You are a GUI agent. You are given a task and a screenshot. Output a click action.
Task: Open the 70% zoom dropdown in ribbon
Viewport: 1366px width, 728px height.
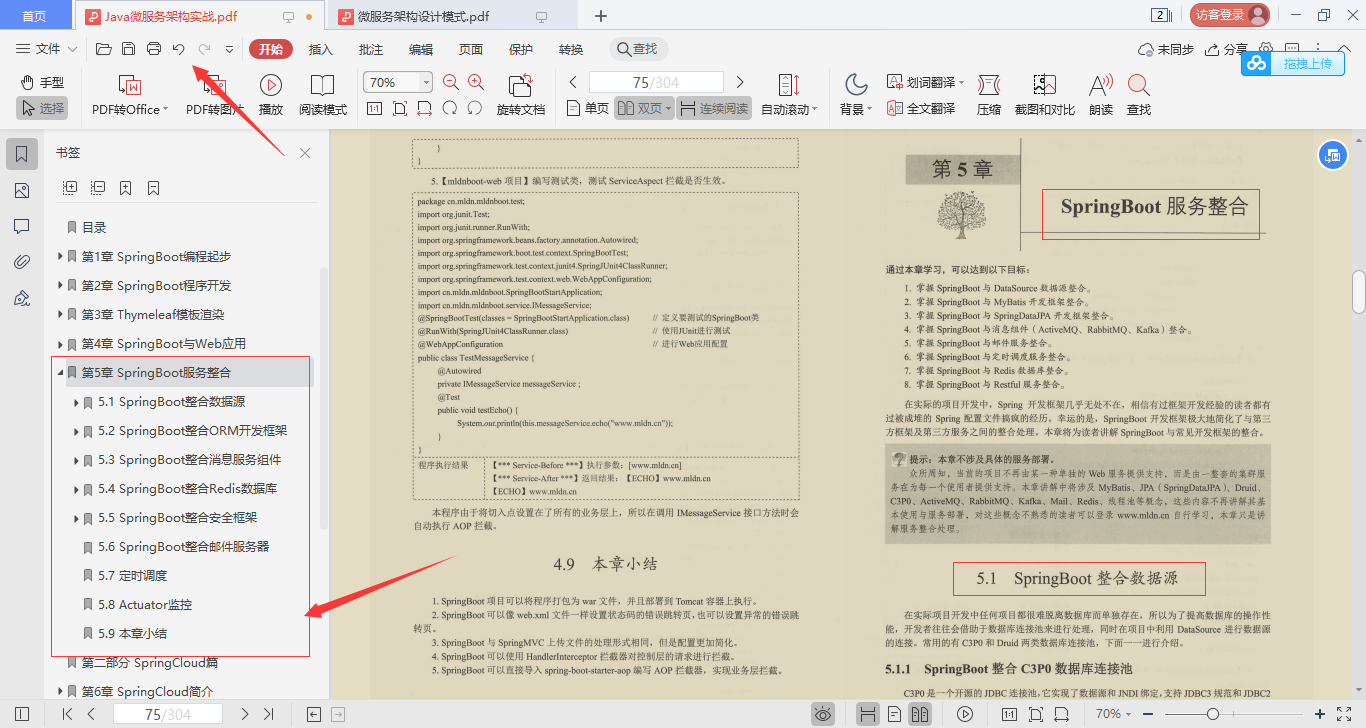(427, 82)
